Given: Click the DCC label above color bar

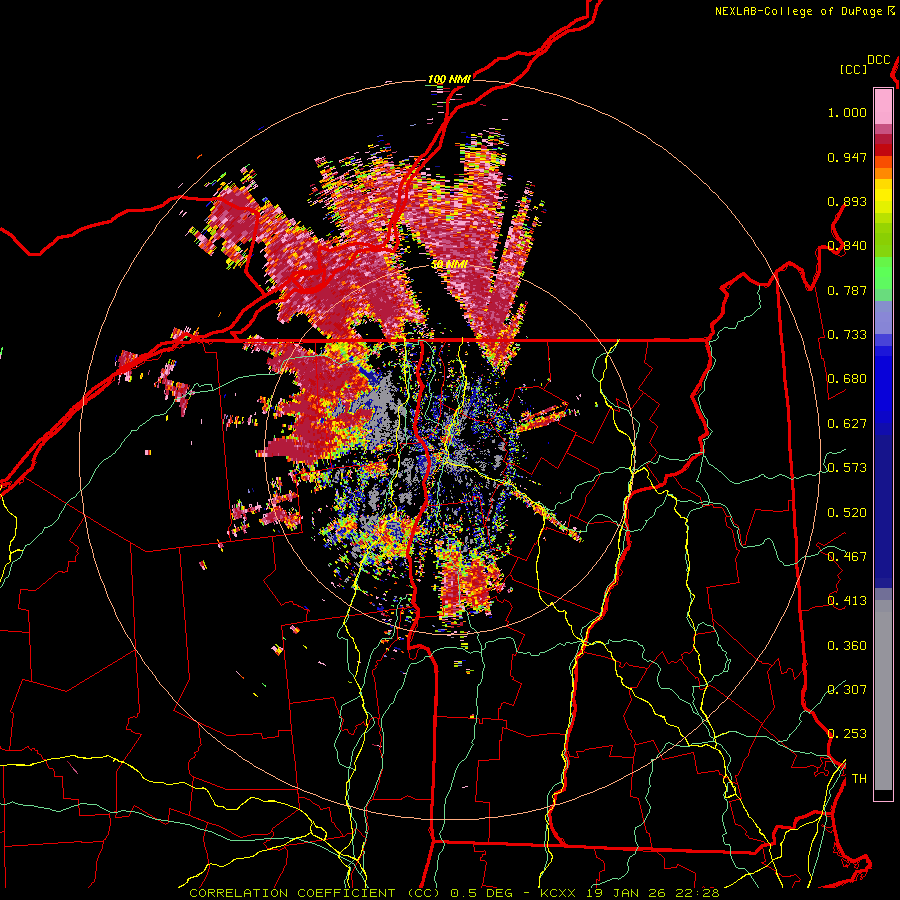Looking at the screenshot, I should click(x=879, y=60).
